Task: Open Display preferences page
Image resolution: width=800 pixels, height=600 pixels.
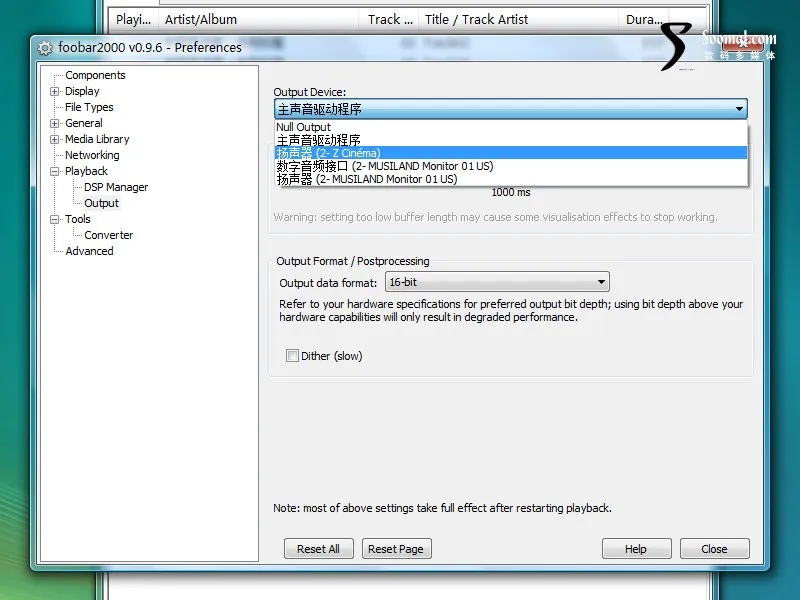Action: coord(82,91)
